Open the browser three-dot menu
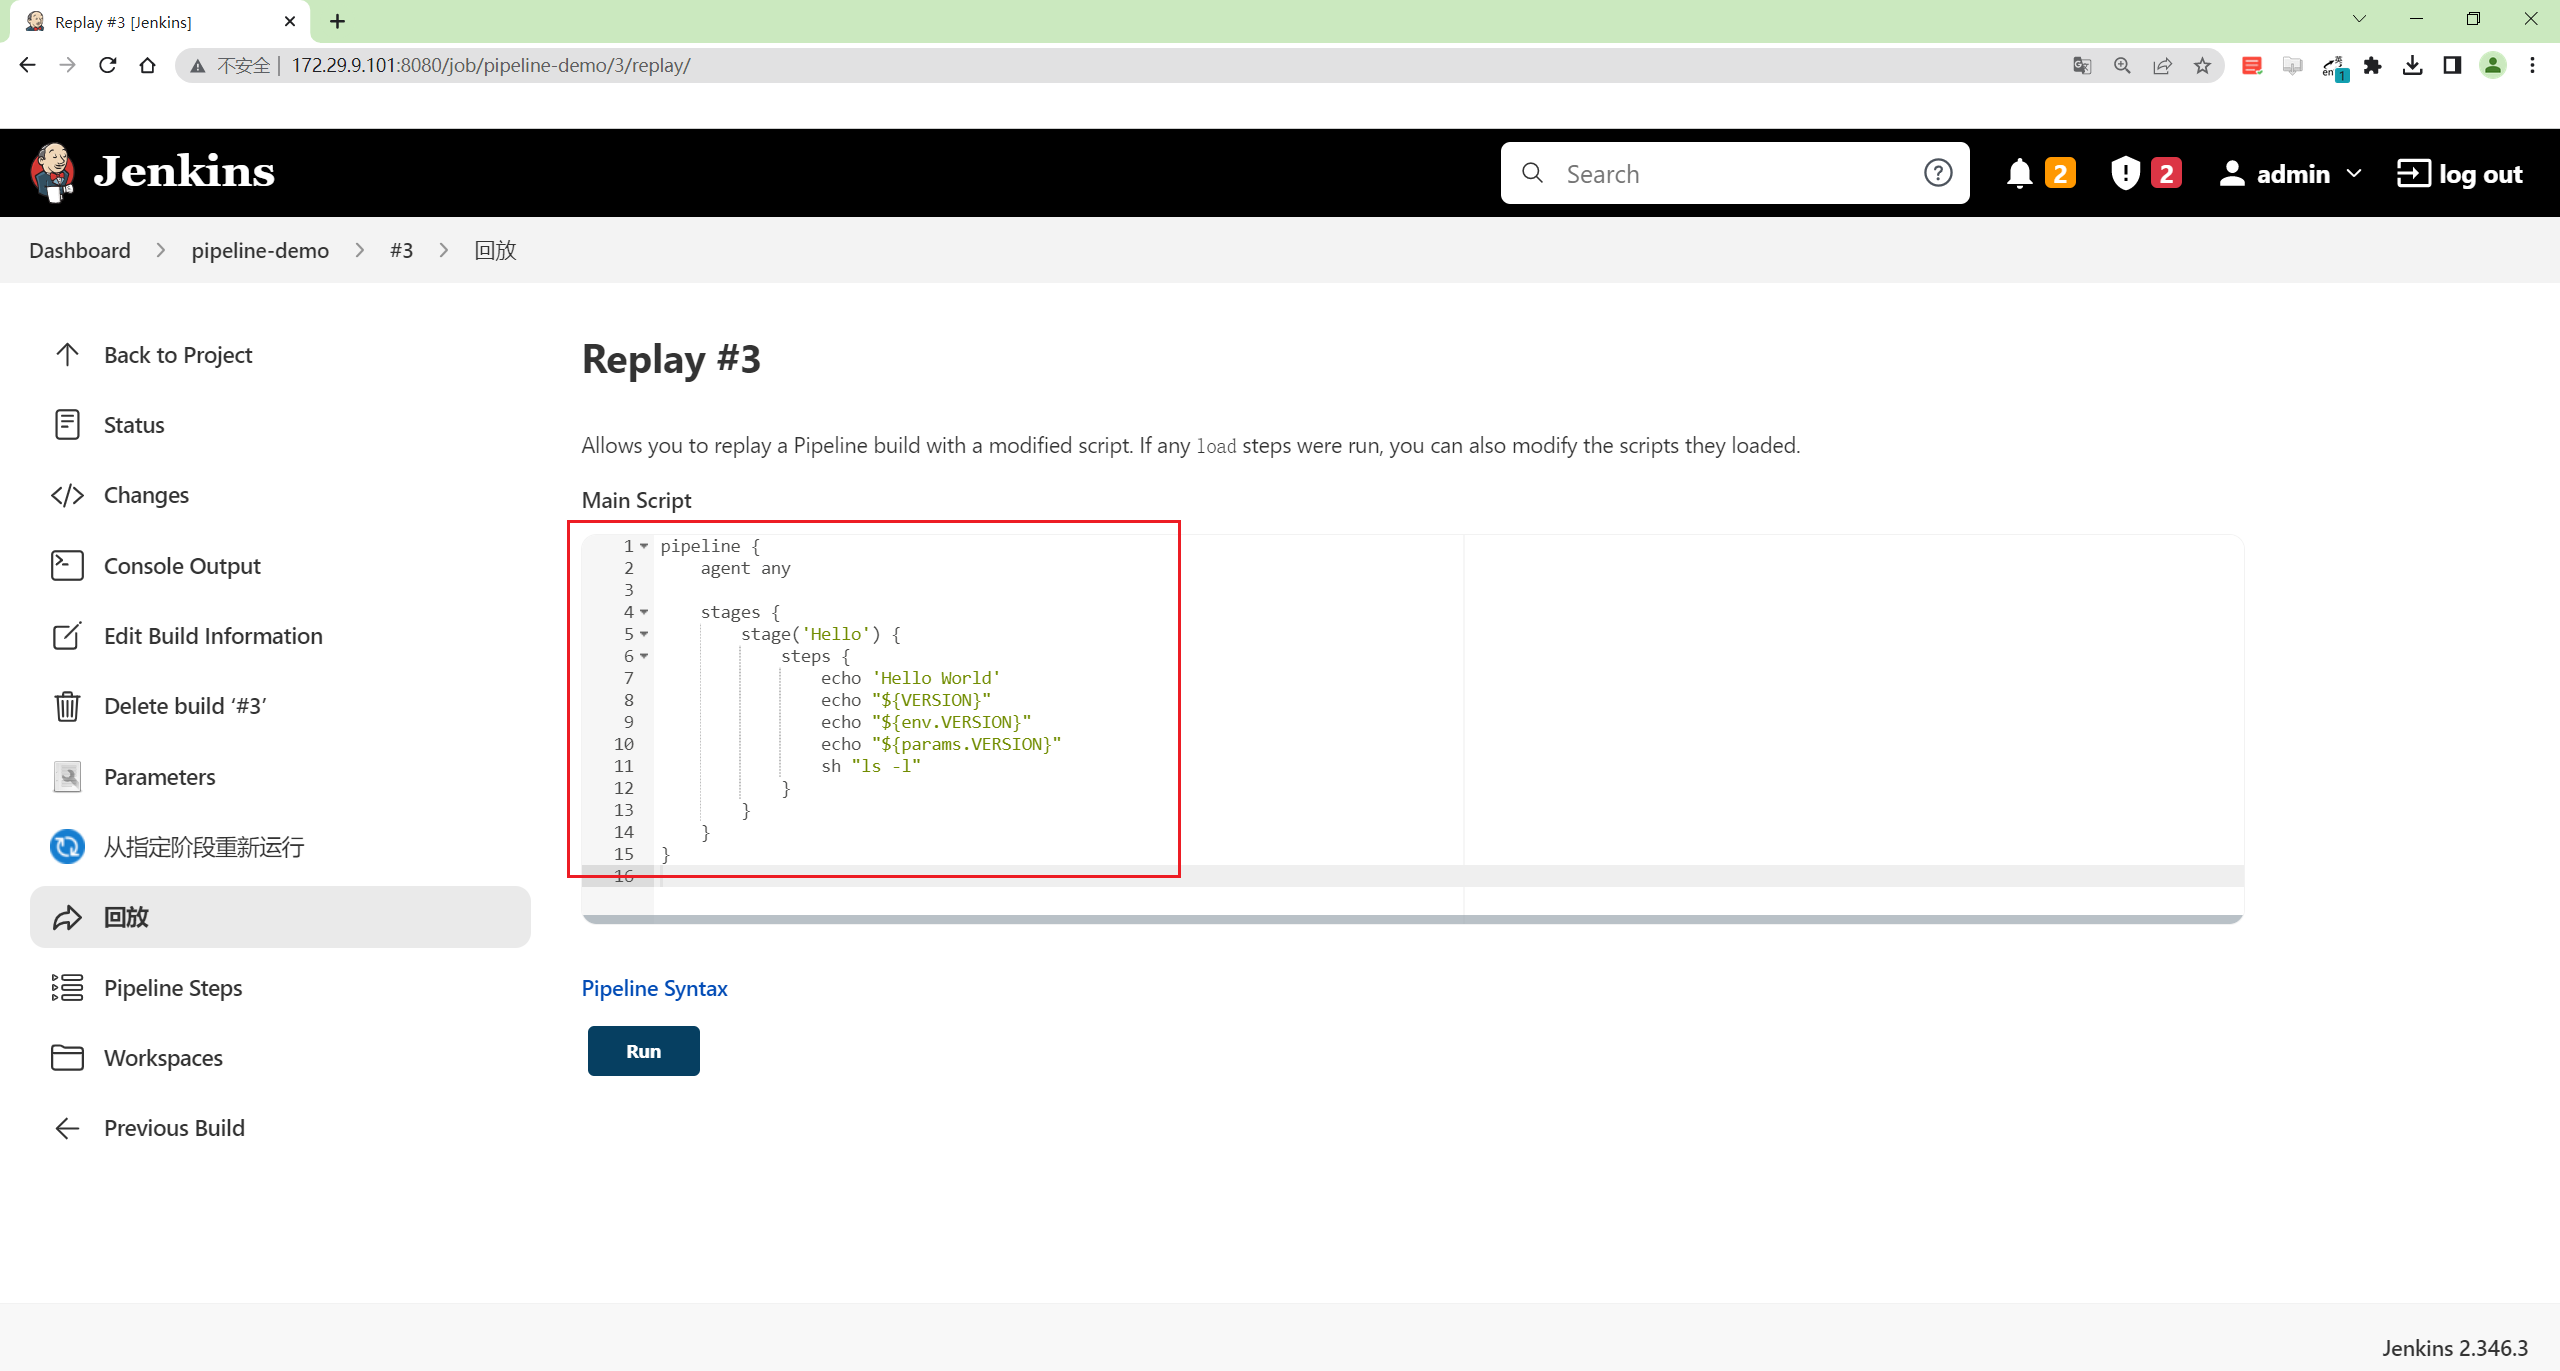Image resolution: width=2560 pixels, height=1371 pixels. click(x=2532, y=65)
